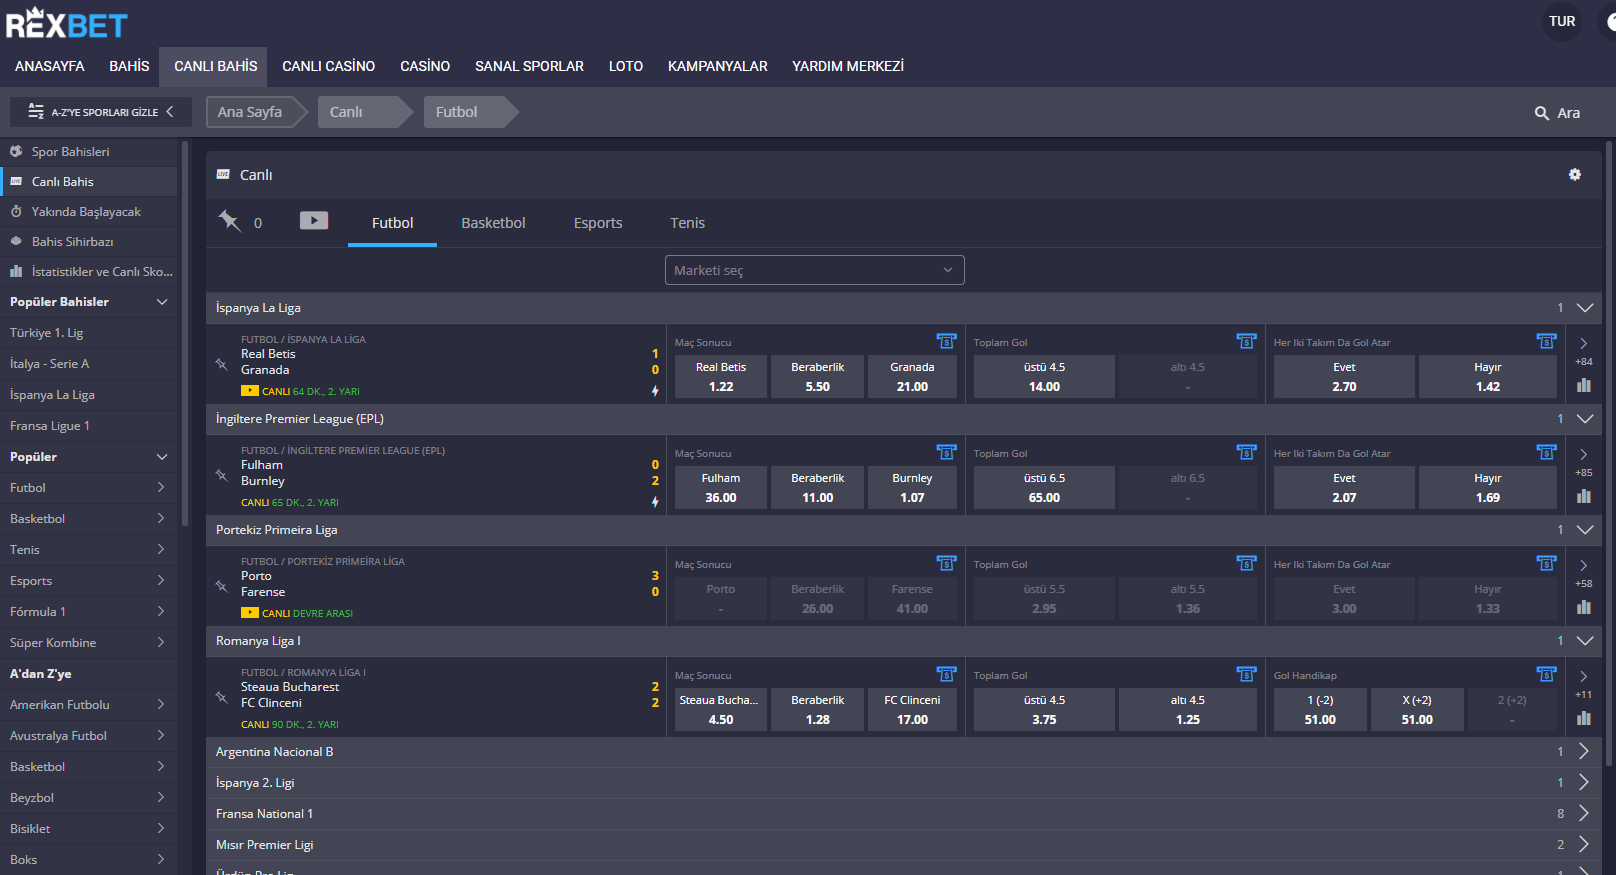Switch to the Tenis tab

(x=688, y=223)
